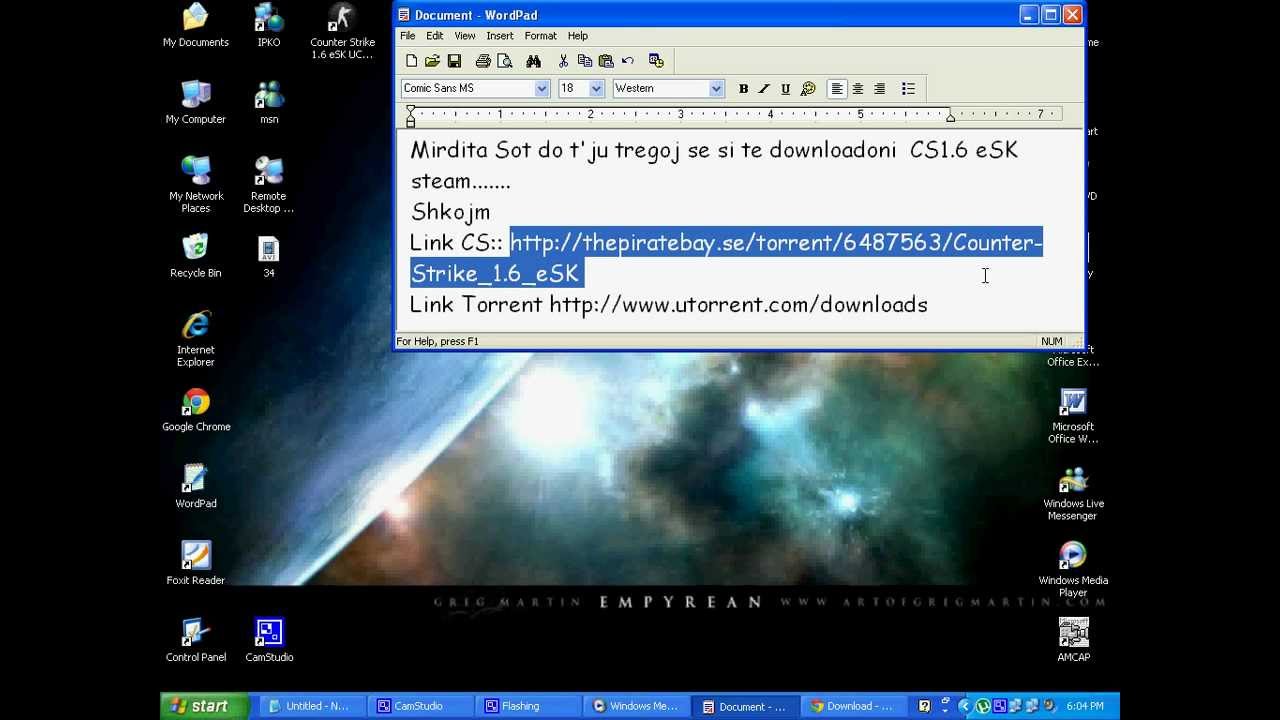Select the Microsoft Office Word desktop icon

pyautogui.click(x=1073, y=417)
